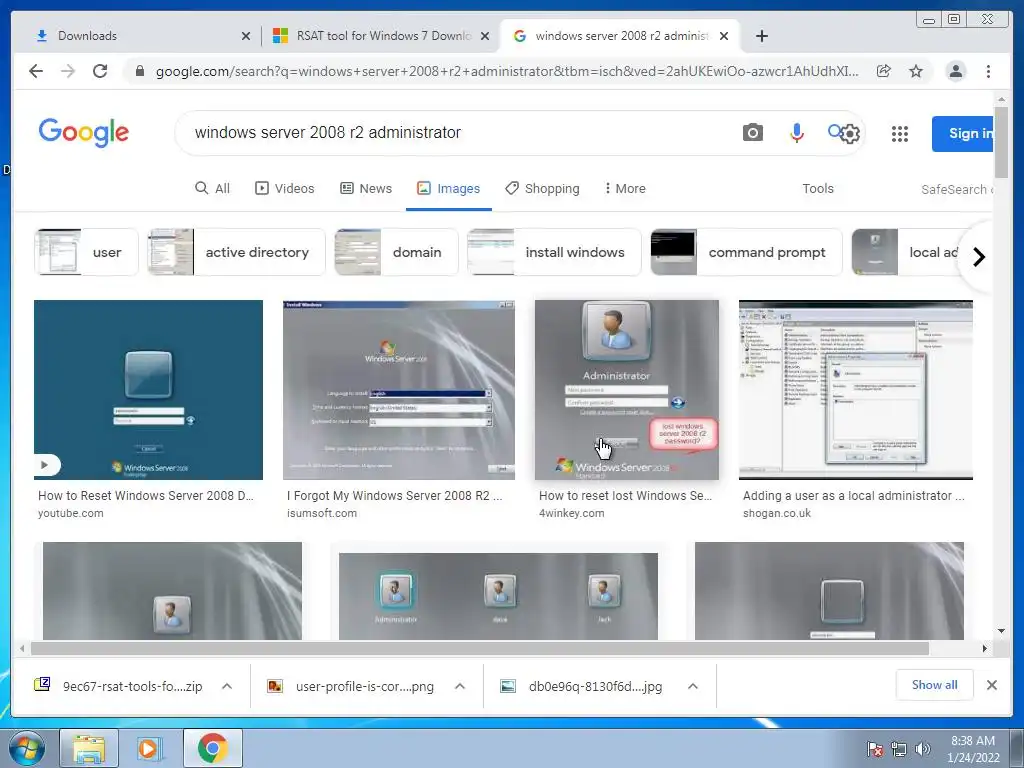
Task: Click the address bar URL
Action: [x=507, y=71]
